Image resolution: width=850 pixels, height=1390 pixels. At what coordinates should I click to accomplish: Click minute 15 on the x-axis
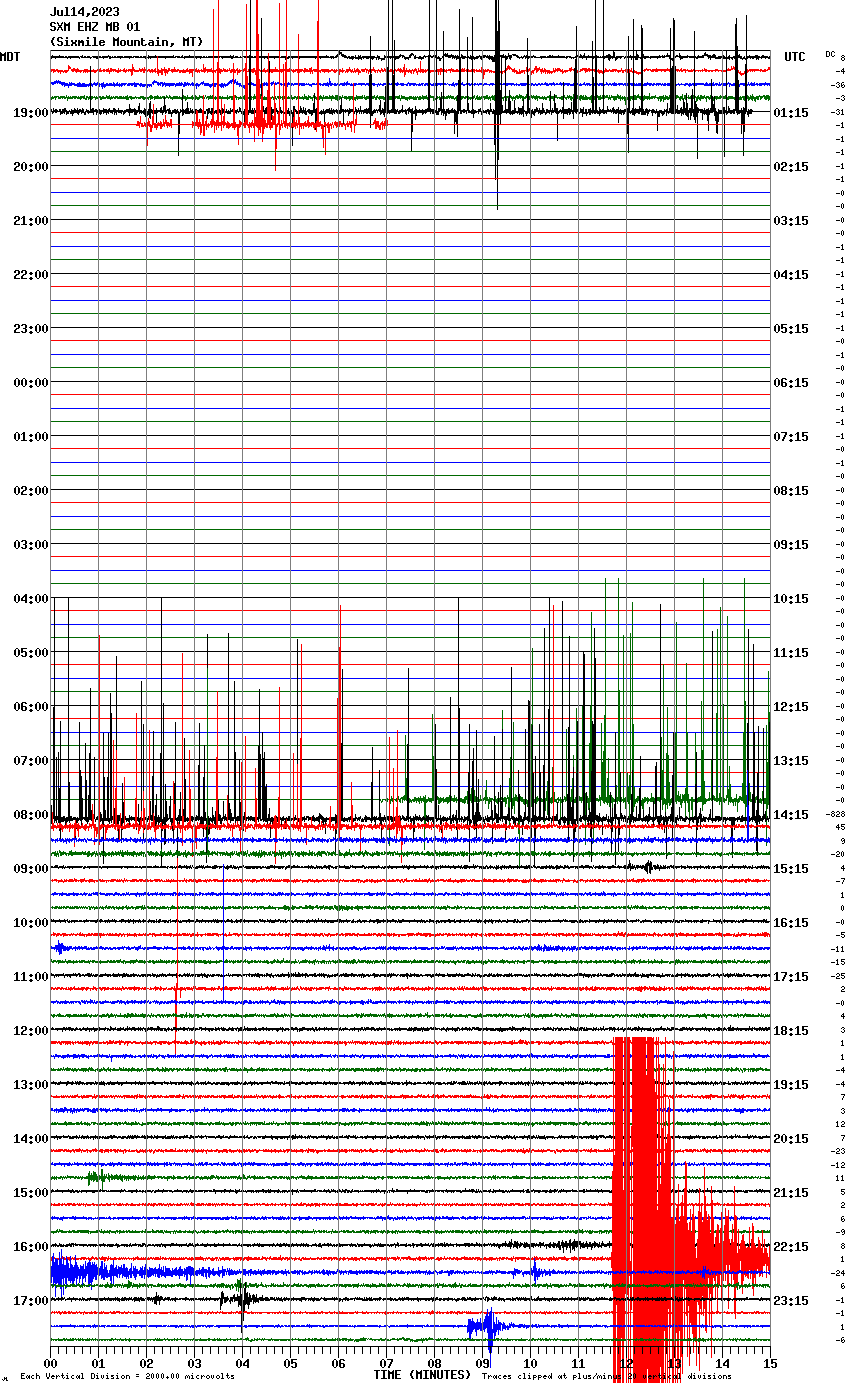(x=769, y=1363)
